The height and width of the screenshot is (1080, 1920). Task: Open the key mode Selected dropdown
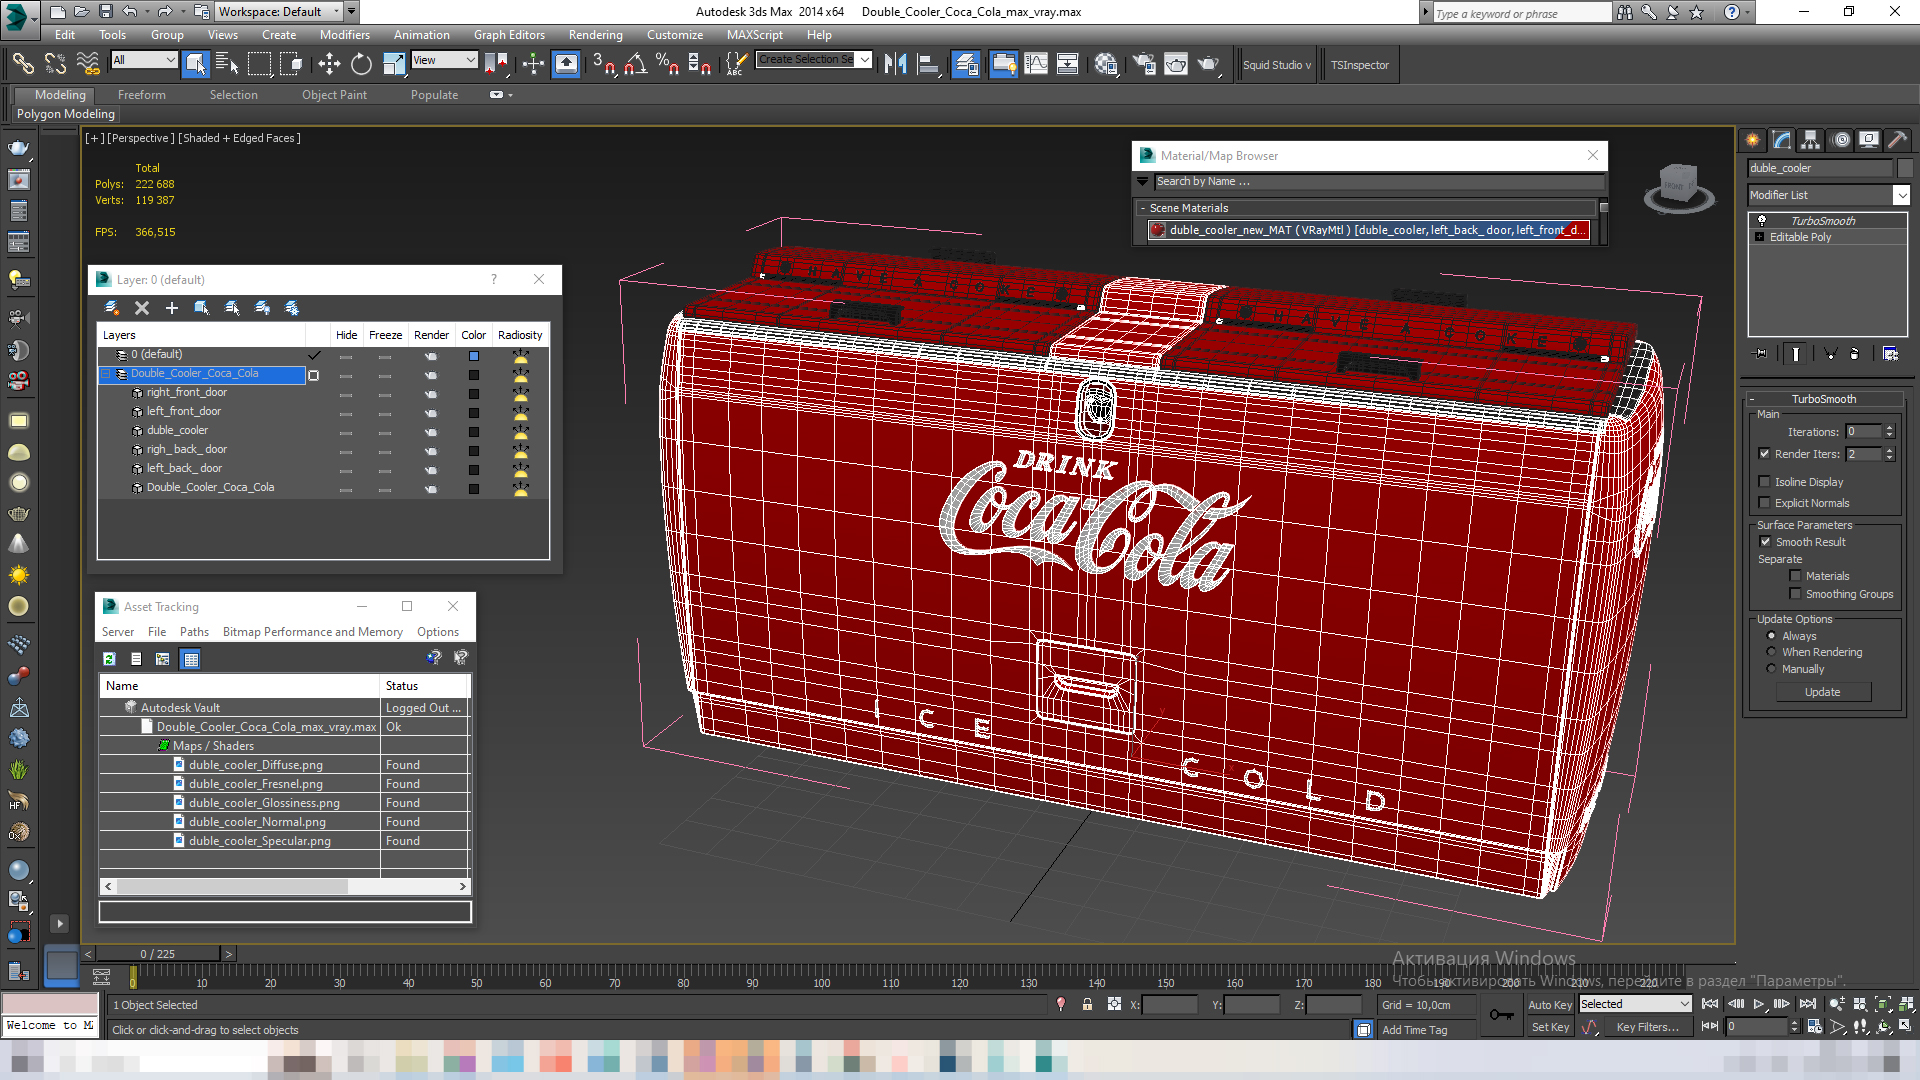[x=1635, y=1004]
